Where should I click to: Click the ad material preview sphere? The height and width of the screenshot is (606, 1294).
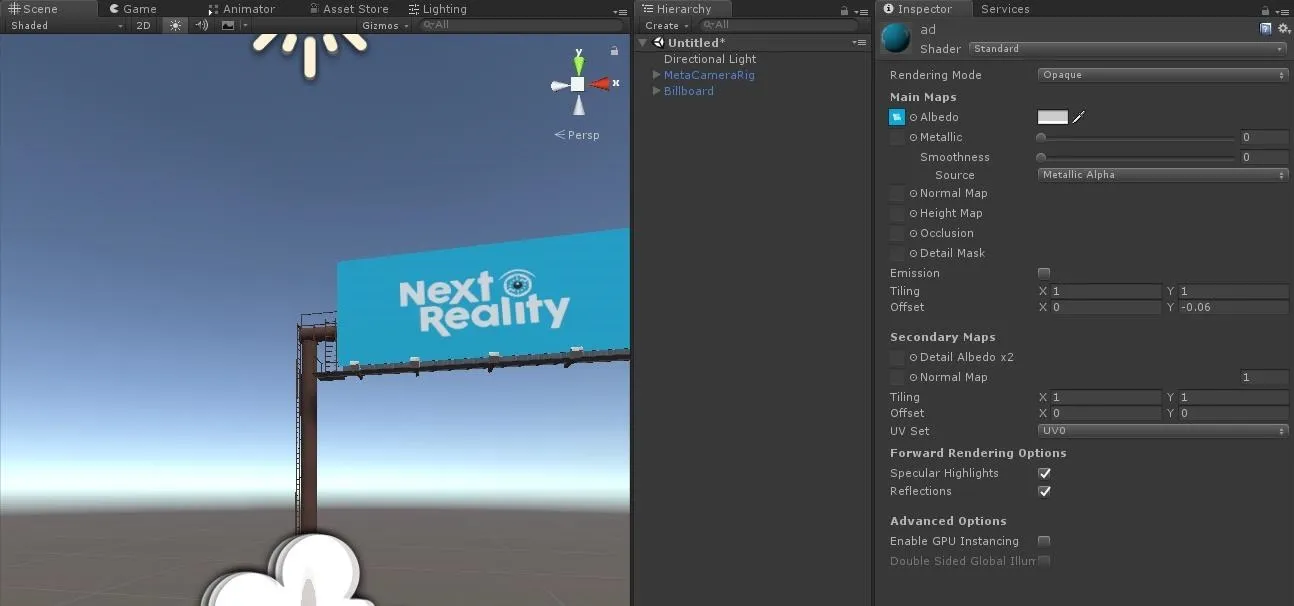coord(896,38)
